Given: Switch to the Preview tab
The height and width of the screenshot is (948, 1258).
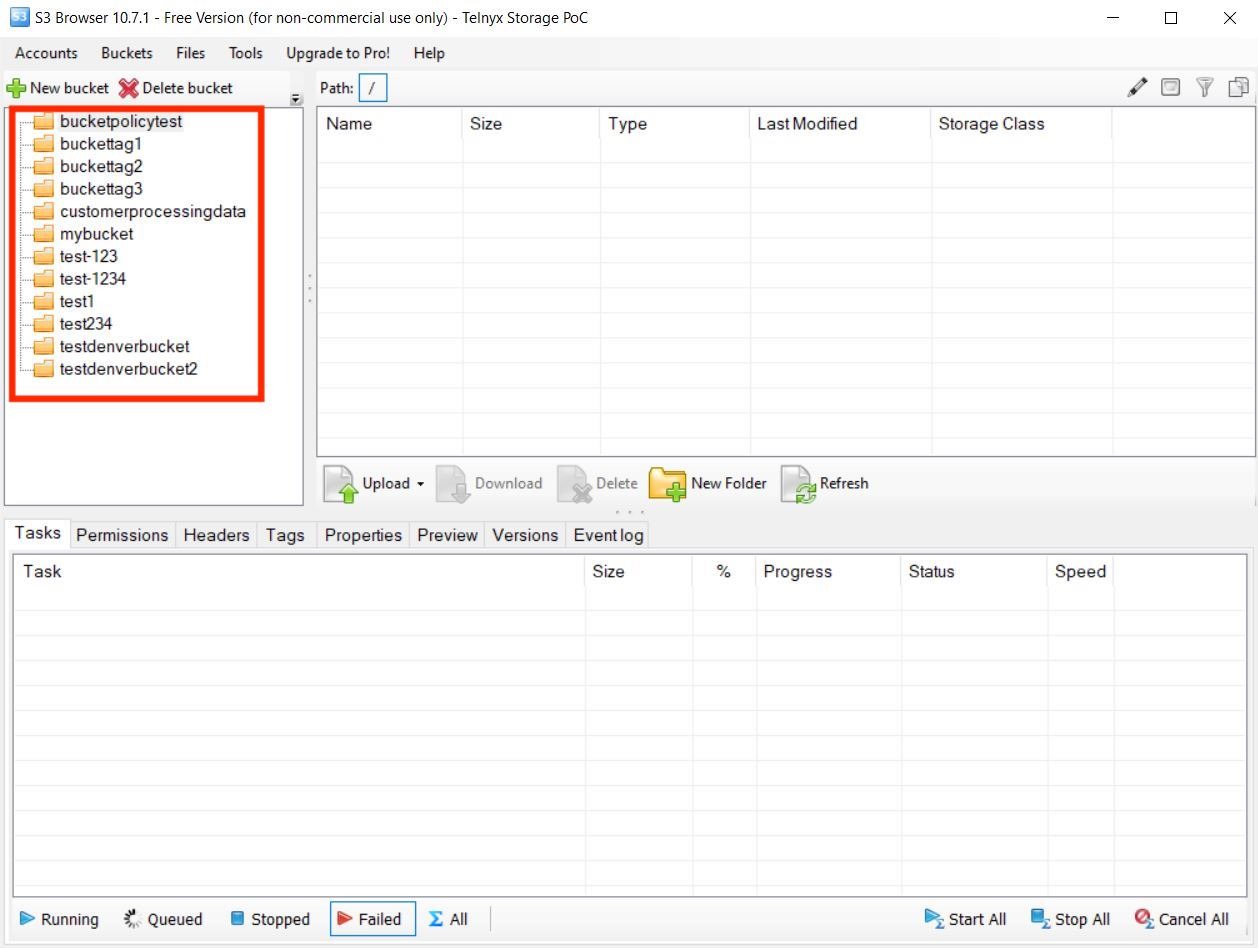Looking at the screenshot, I should (x=447, y=535).
